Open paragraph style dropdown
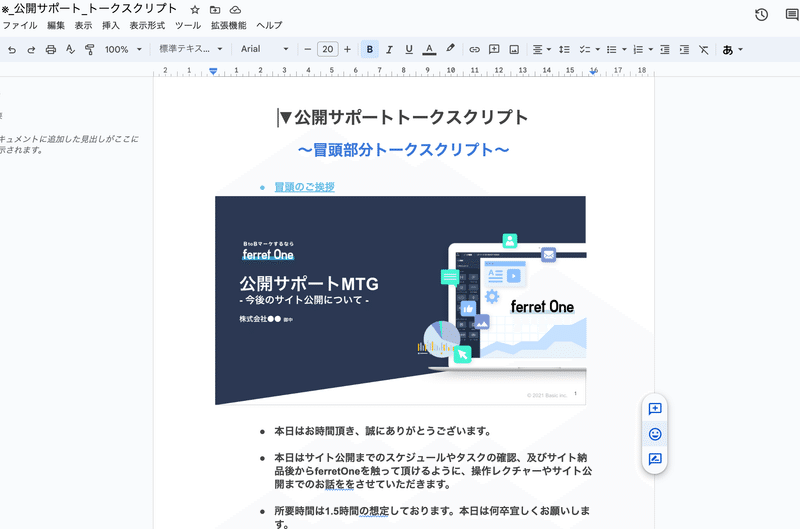The height and width of the screenshot is (529, 800). click(191, 49)
